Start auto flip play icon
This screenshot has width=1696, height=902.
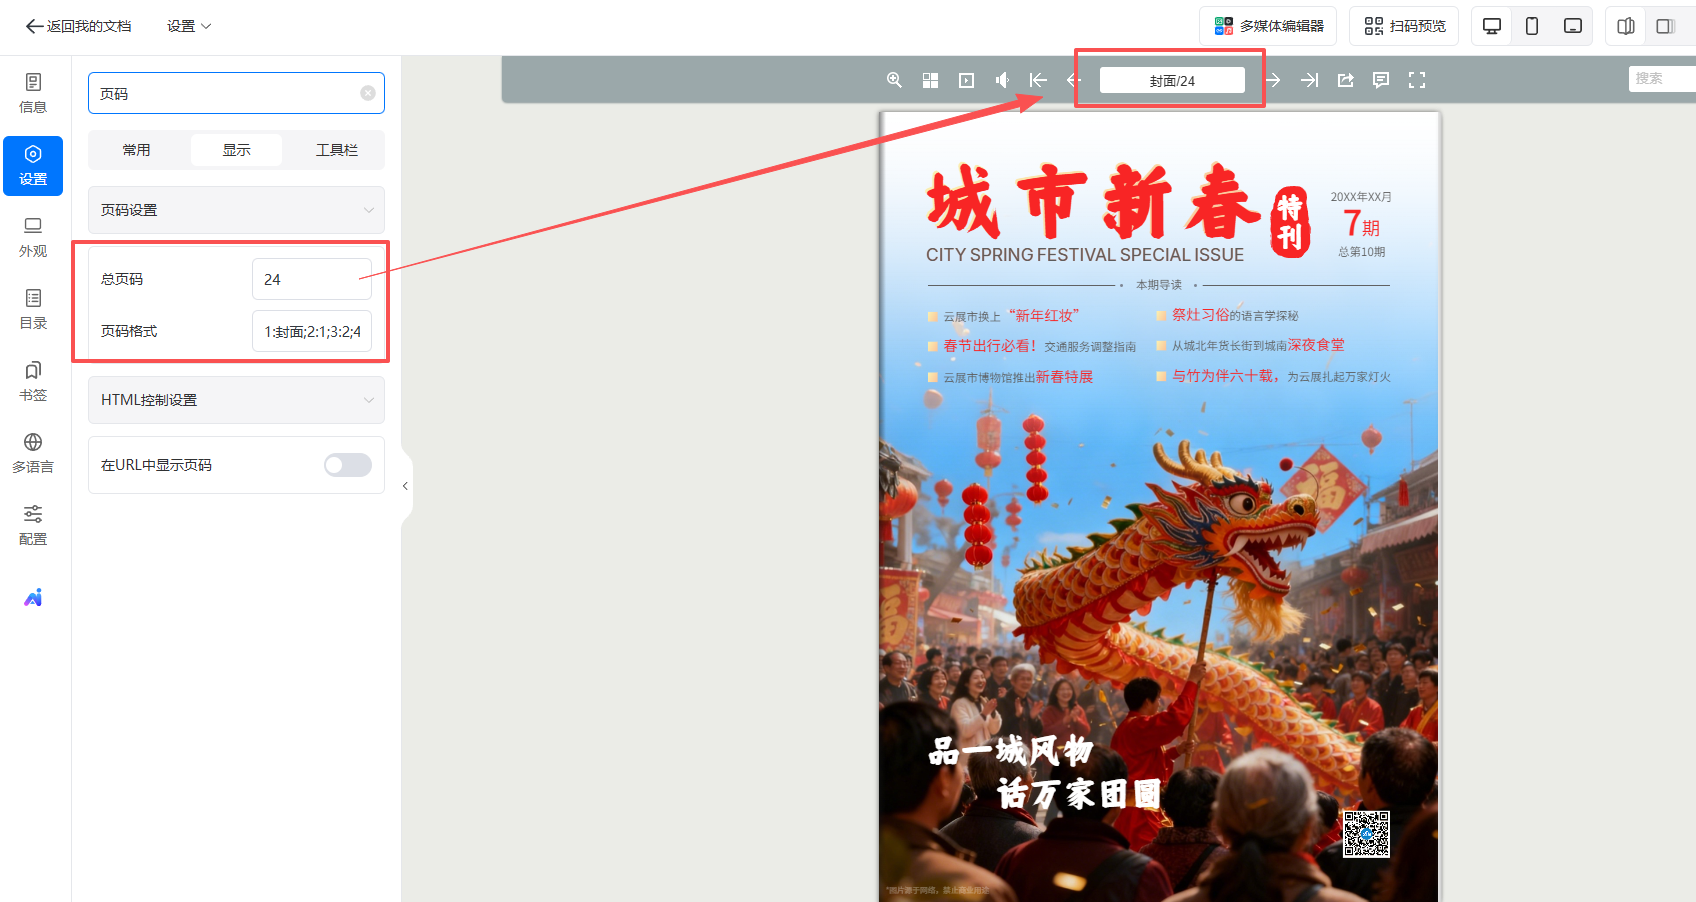(966, 80)
